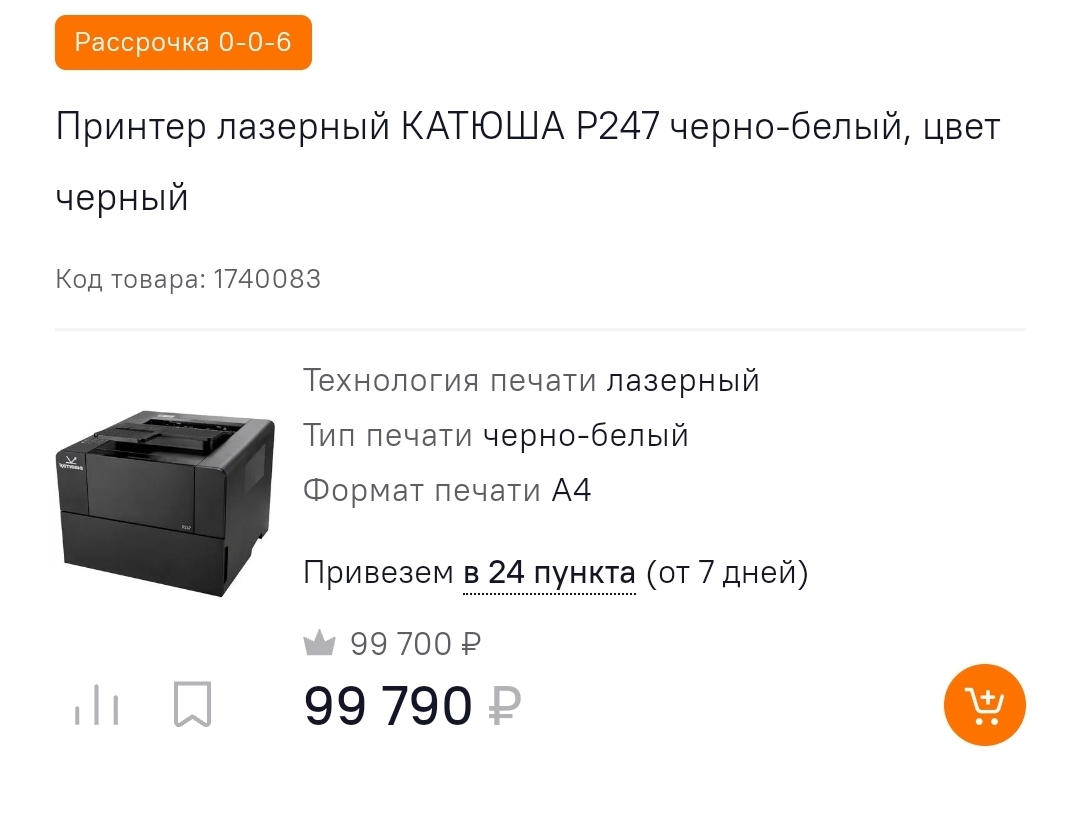
Task: Click the word "Привезем" in delivery line
Action: pos(378,573)
